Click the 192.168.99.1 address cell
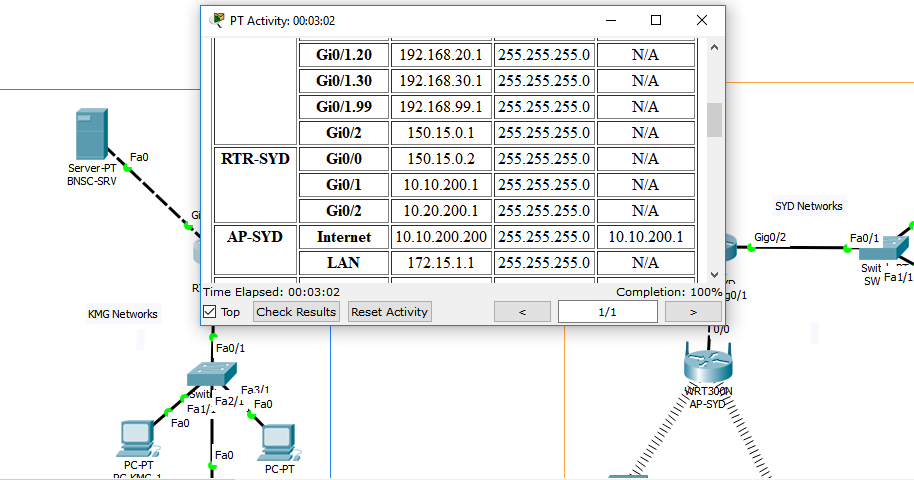Screen dimensions: 914x480 441,107
